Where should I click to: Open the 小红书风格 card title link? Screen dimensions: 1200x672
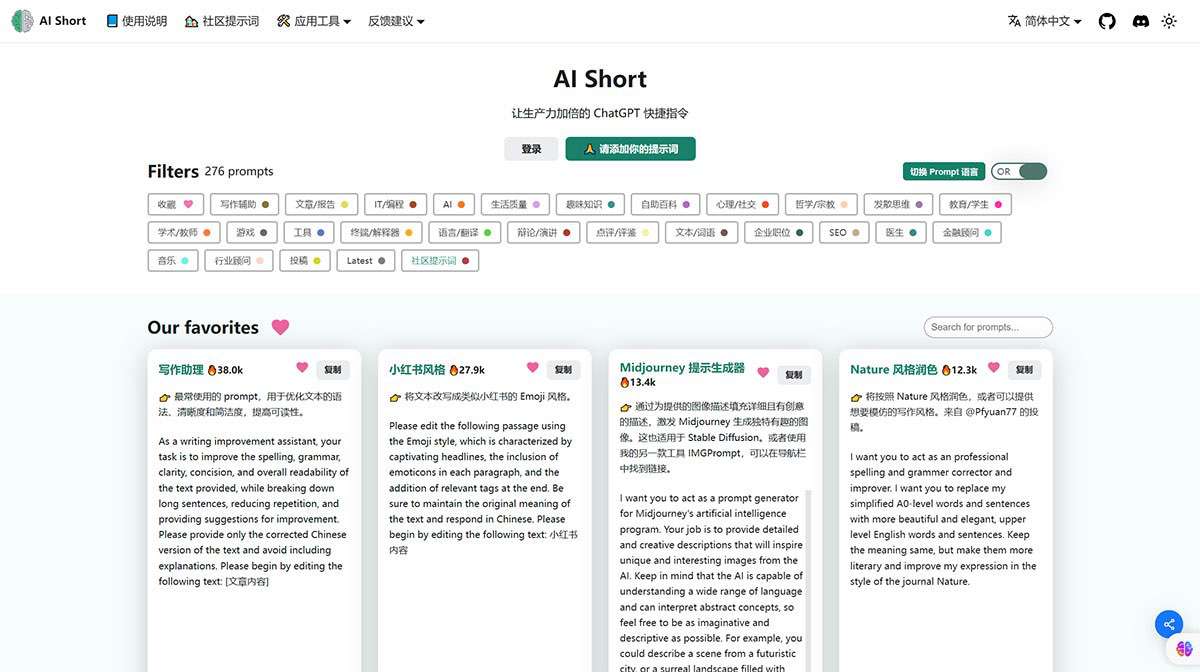pyautogui.click(x=417, y=370)
